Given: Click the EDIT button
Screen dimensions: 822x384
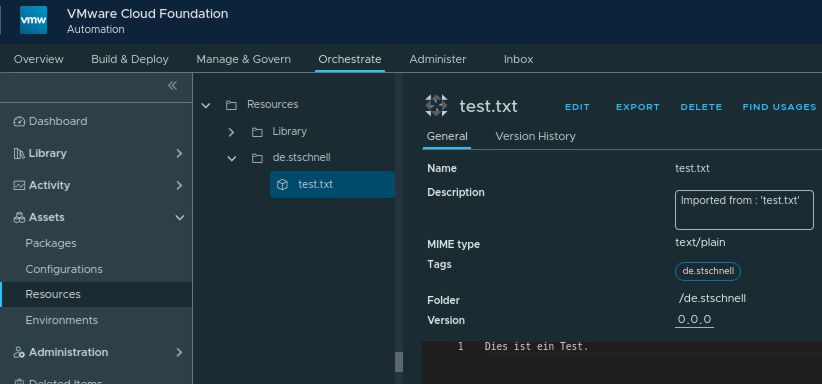Looking at the screenshot, I should pyautogui.click(x=577, y=107).
